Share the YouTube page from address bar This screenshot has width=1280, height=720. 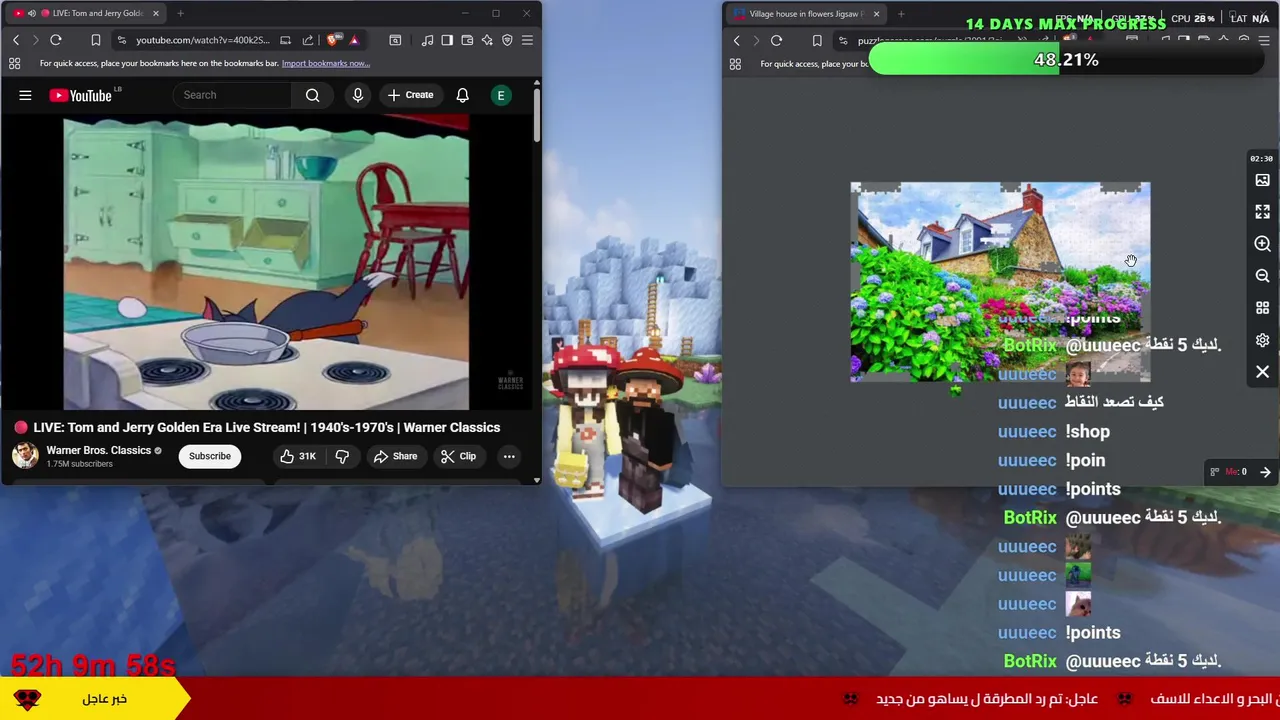pos(308,40)
